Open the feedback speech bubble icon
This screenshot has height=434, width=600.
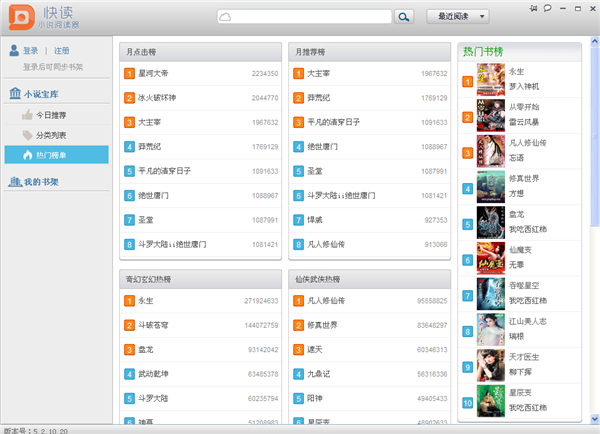point(548,8)
